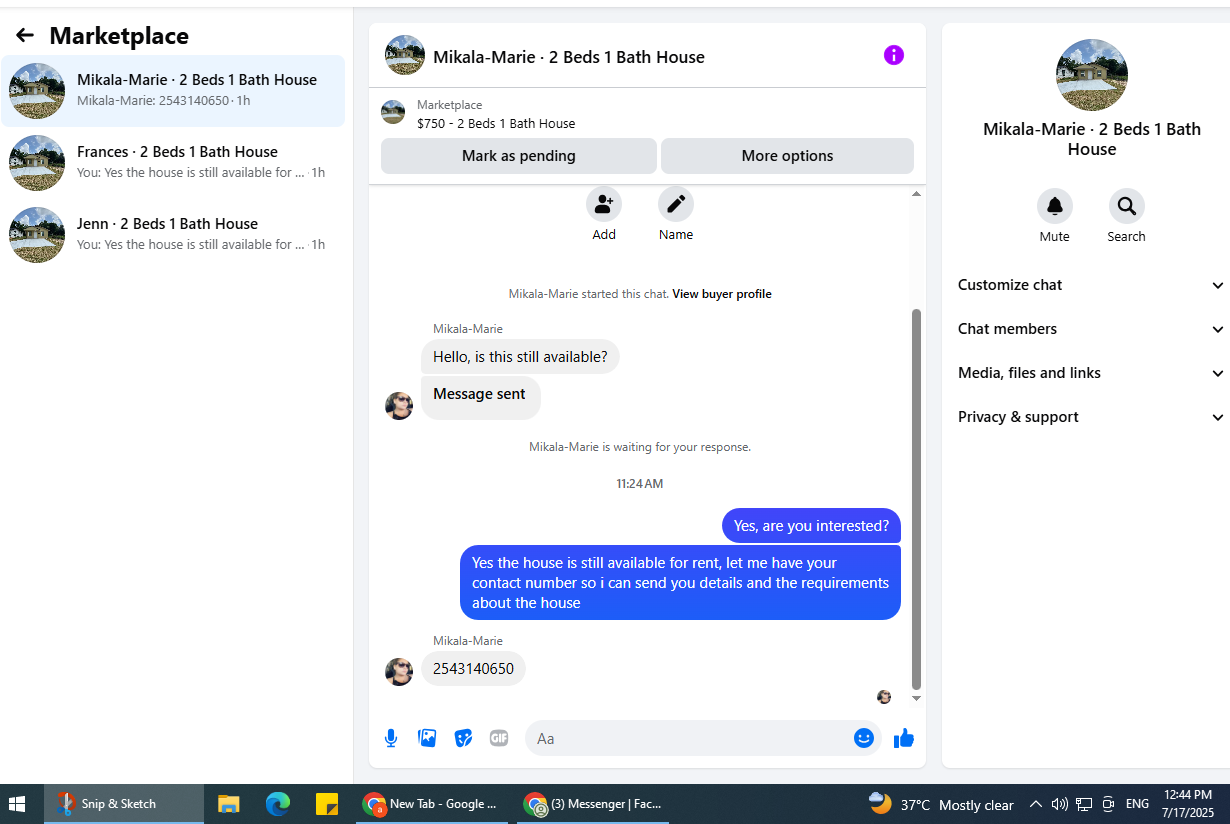
Task: Click the 'Message sent' bubble
Action: pos(480,398)
